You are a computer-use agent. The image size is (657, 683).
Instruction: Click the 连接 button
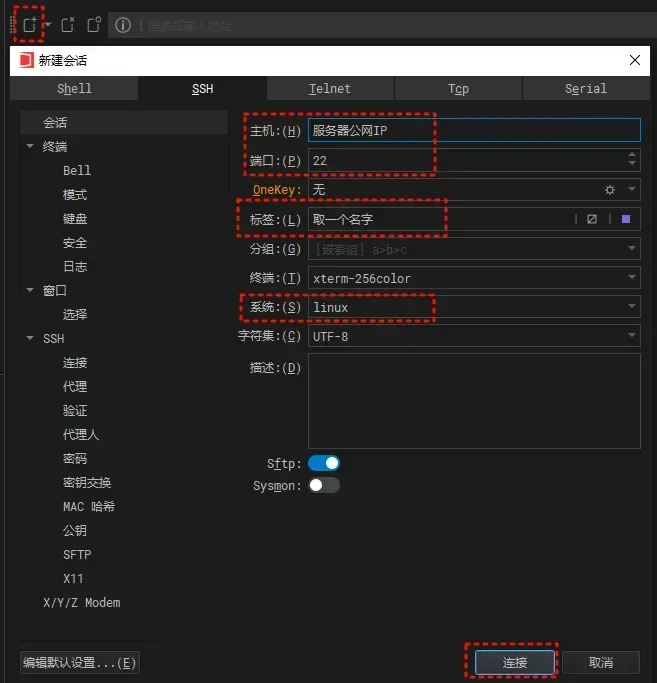(x=514, y=662)
